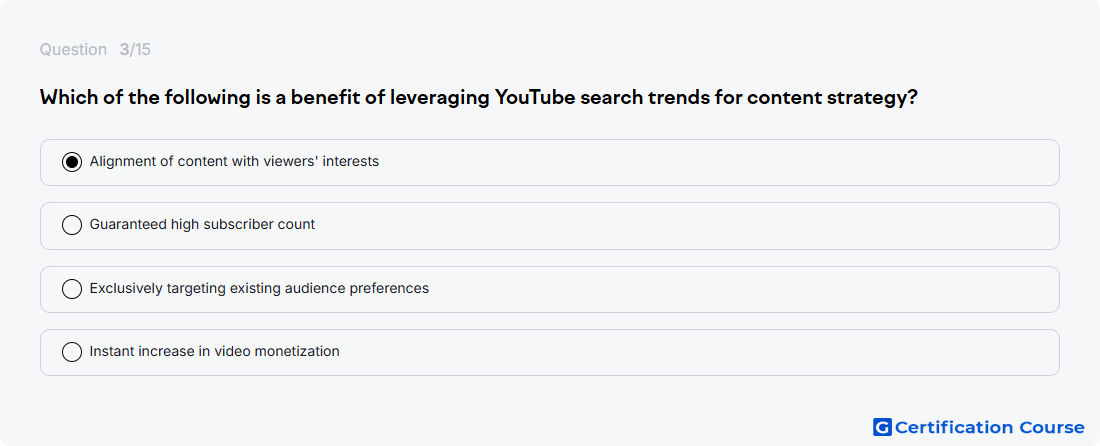Click the gray "Question" label

(73, 50)
